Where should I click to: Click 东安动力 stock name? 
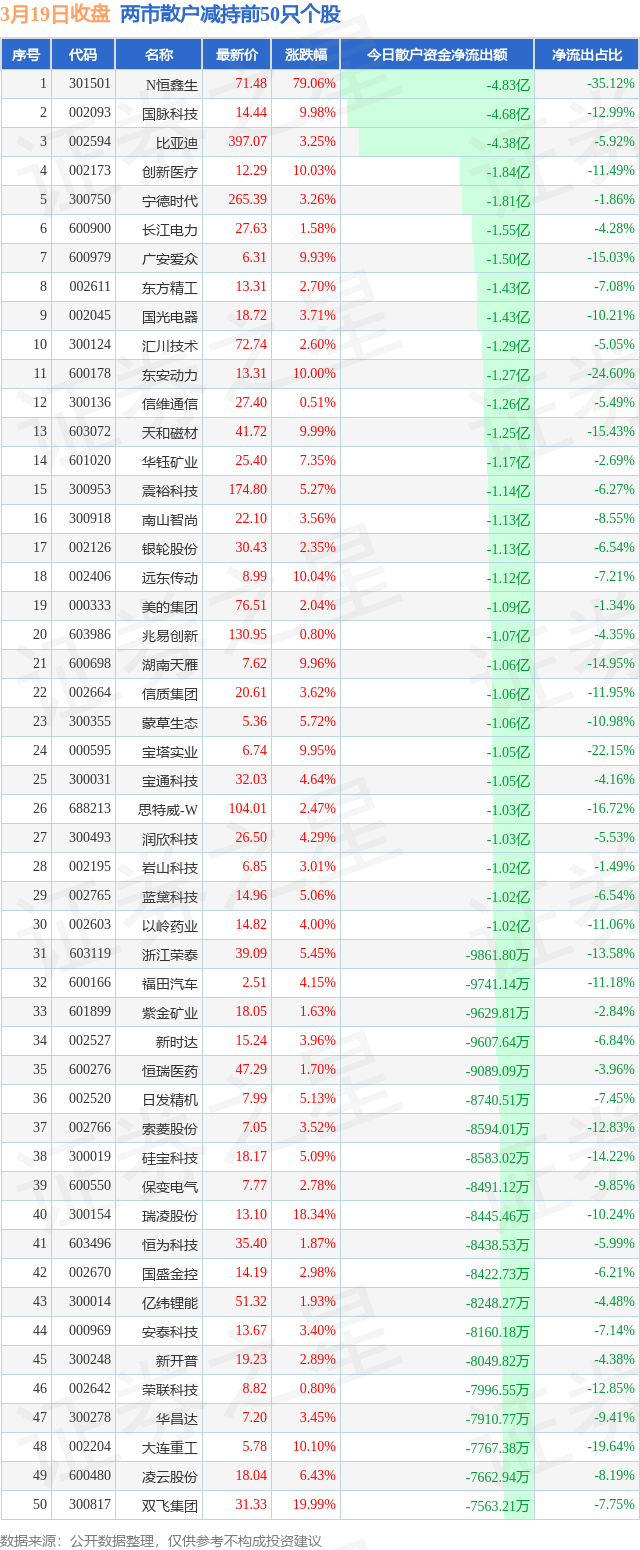pyautogui.click(x=170, y=374)
